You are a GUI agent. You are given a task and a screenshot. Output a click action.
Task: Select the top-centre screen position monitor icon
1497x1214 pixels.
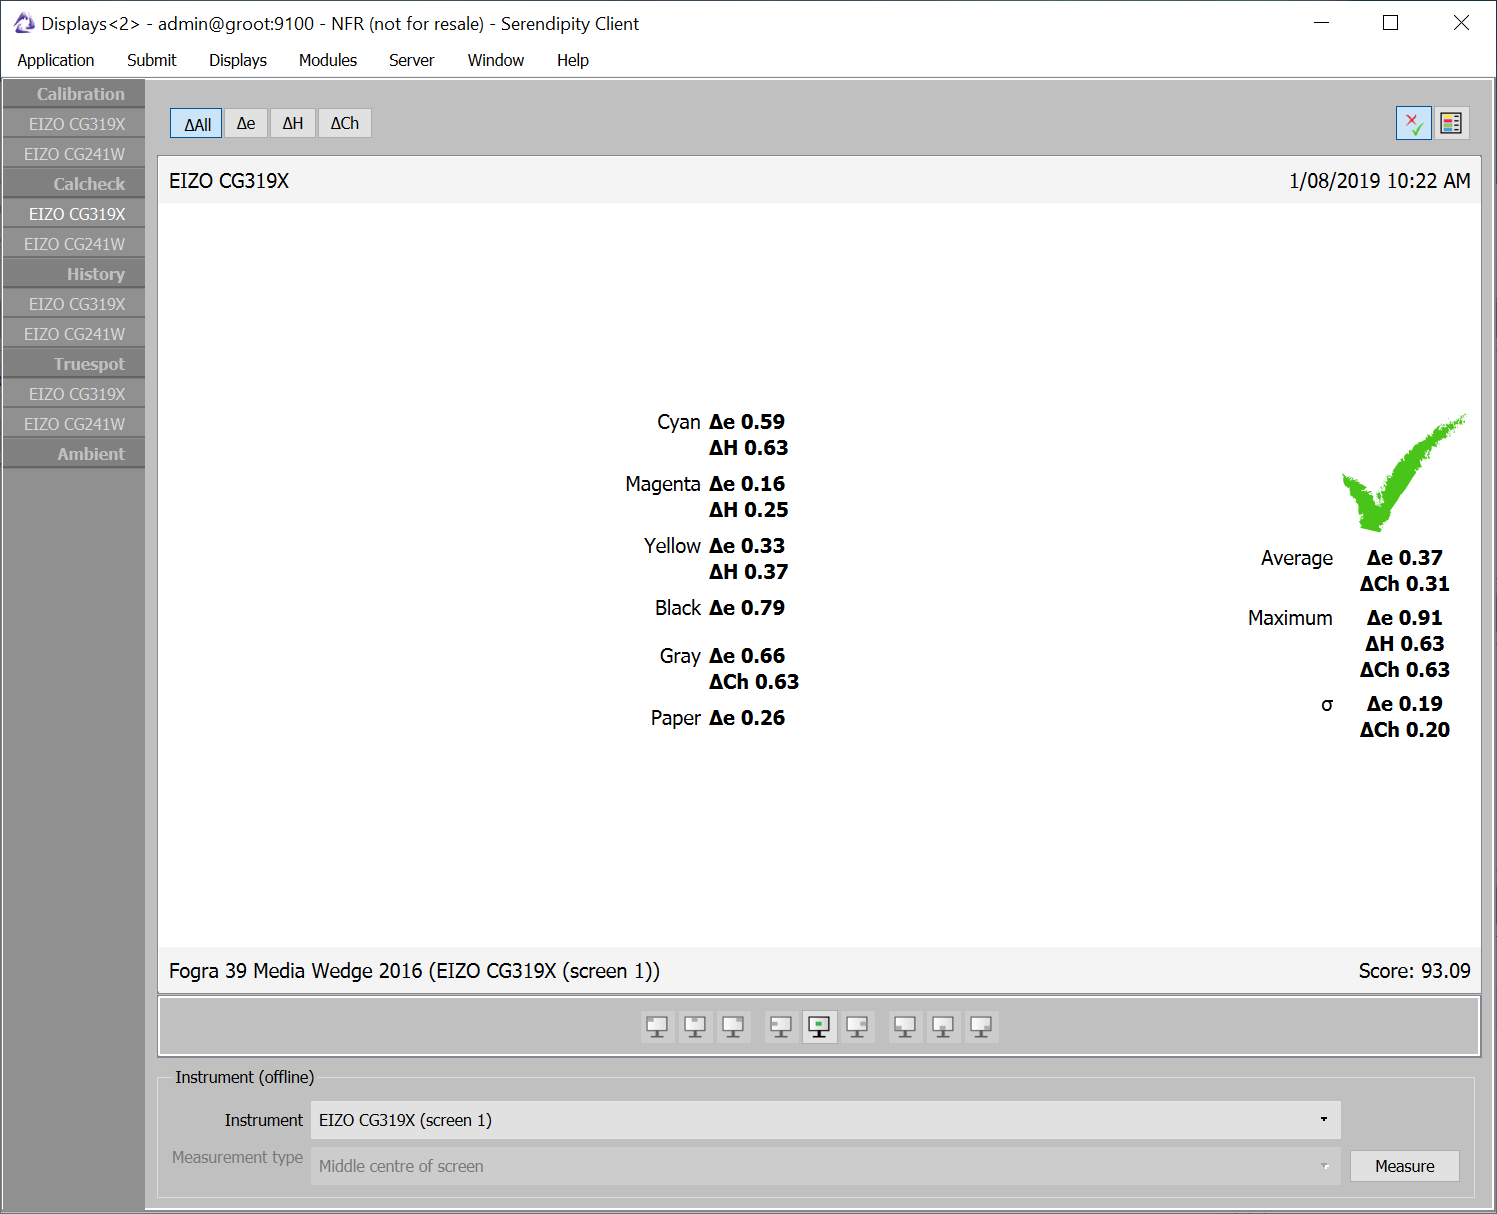(695, 1027)
